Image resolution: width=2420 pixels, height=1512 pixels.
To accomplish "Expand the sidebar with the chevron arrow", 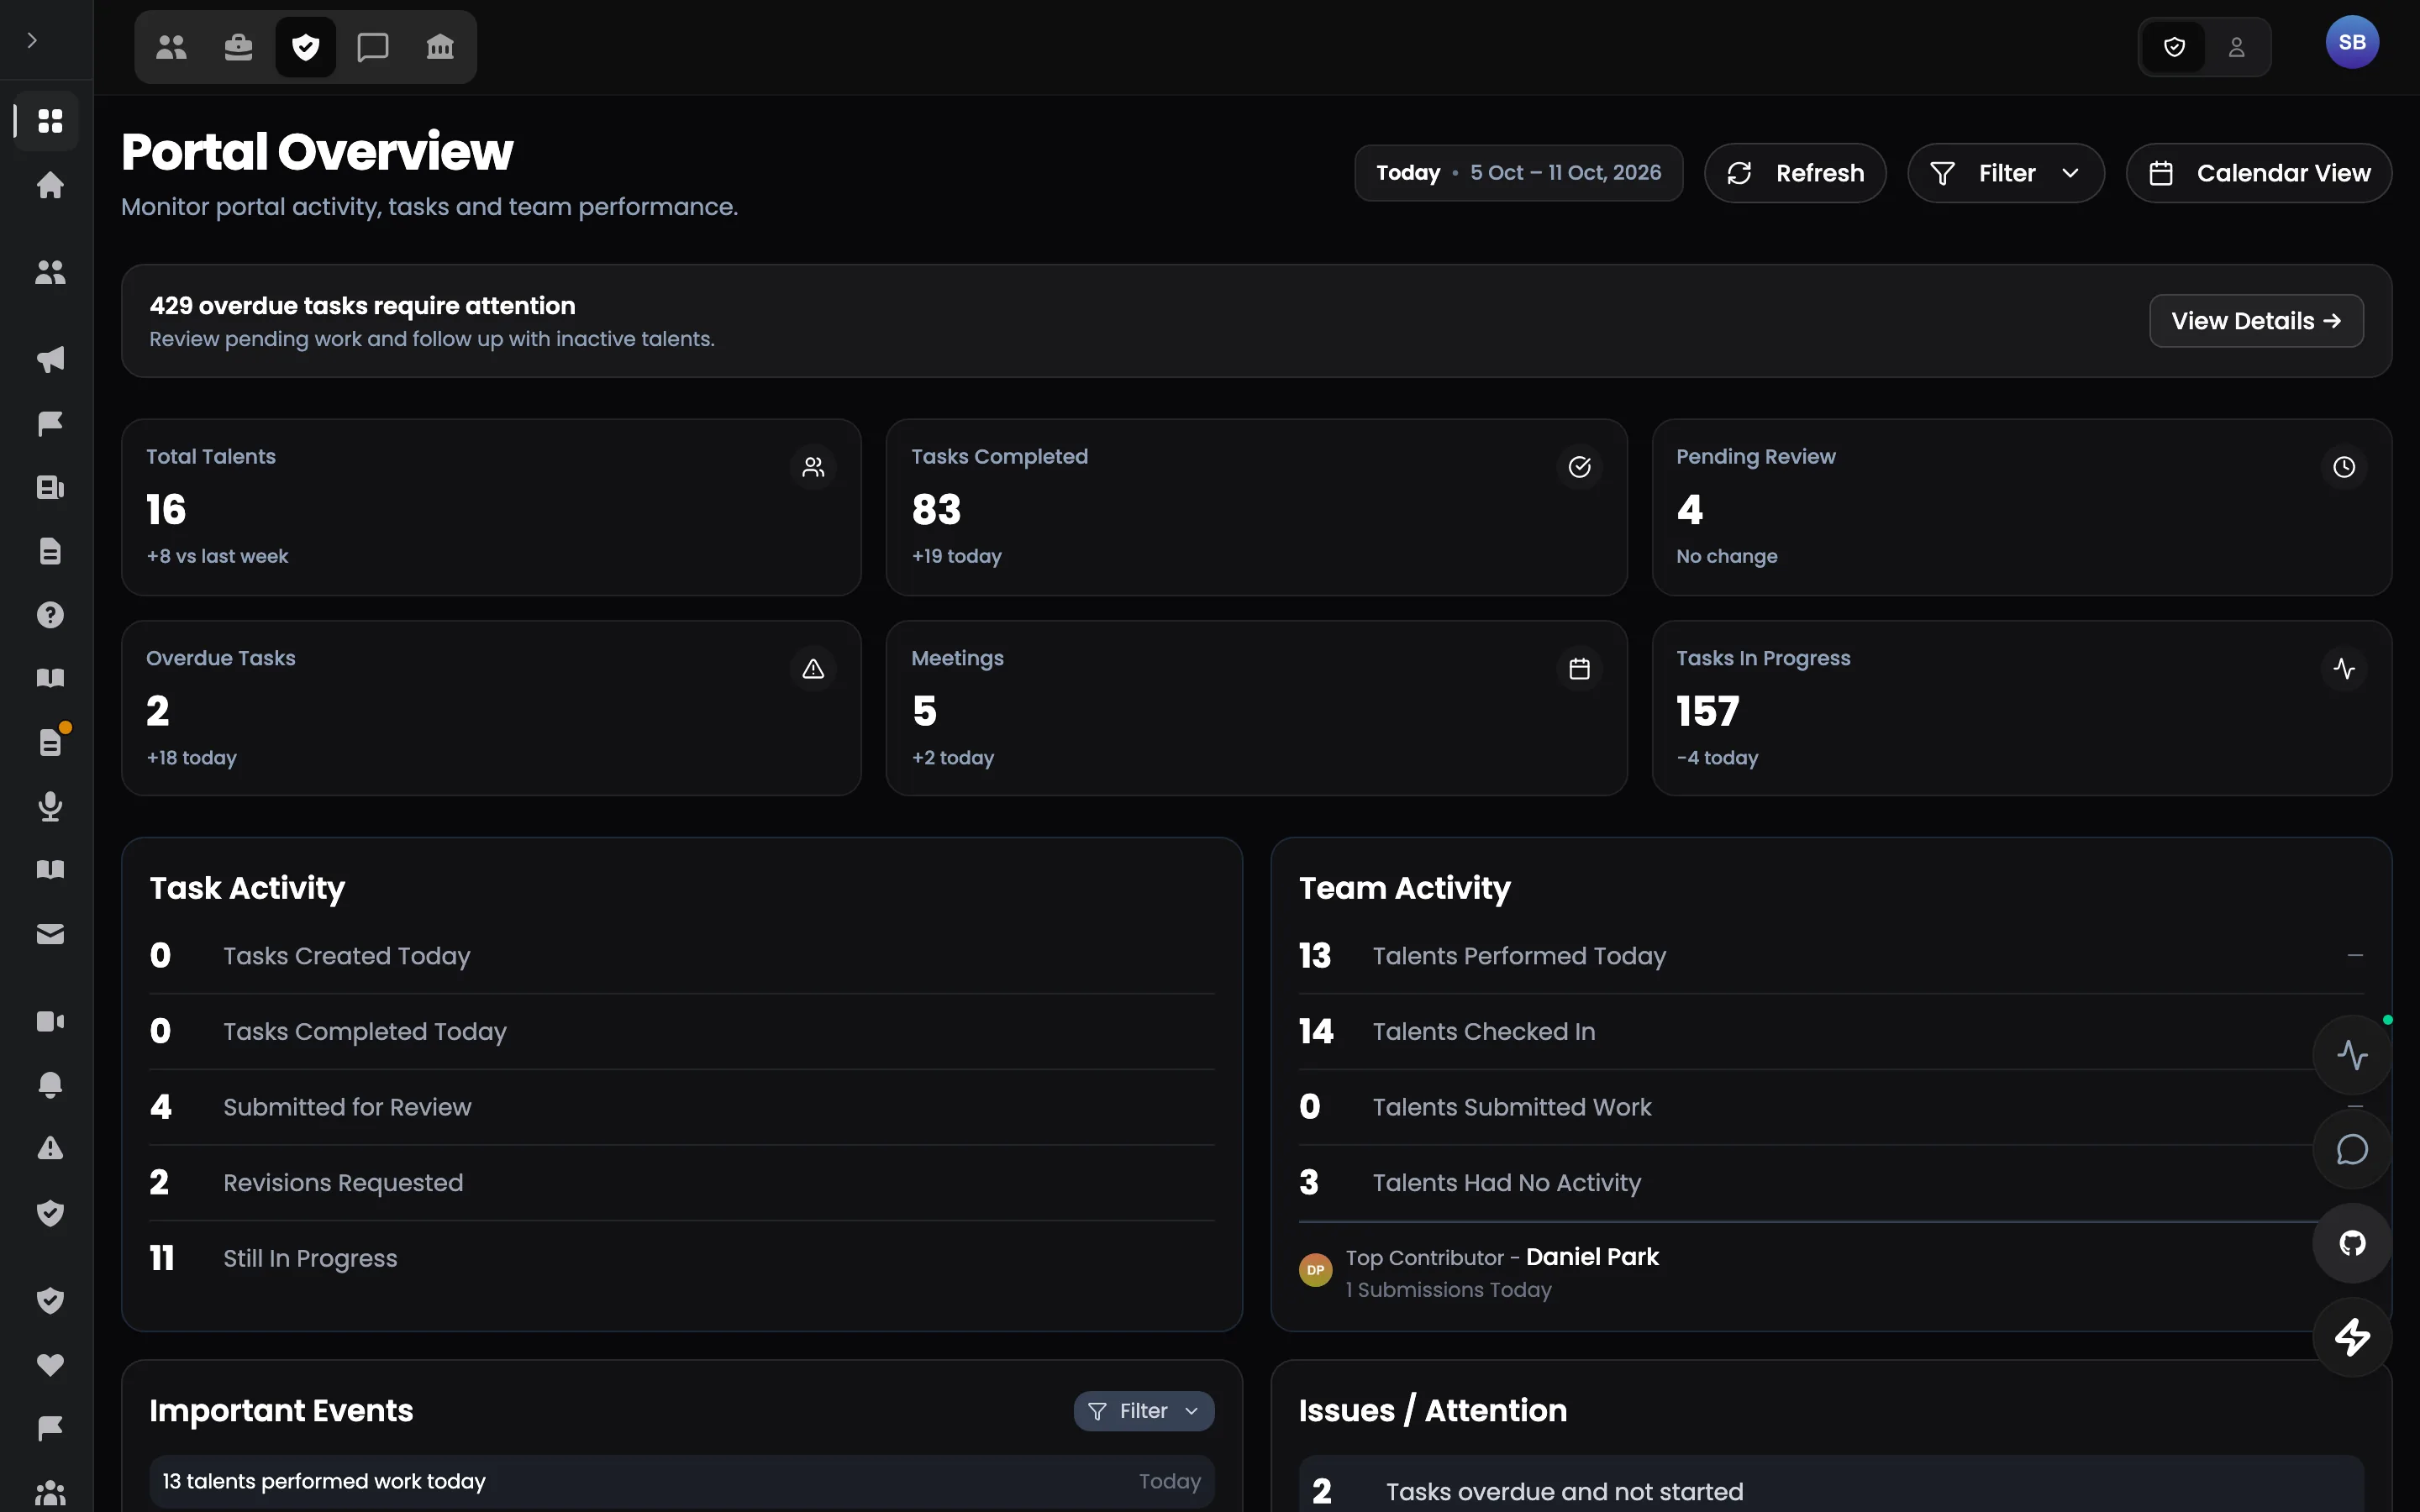I will click(x=32, y=41).
